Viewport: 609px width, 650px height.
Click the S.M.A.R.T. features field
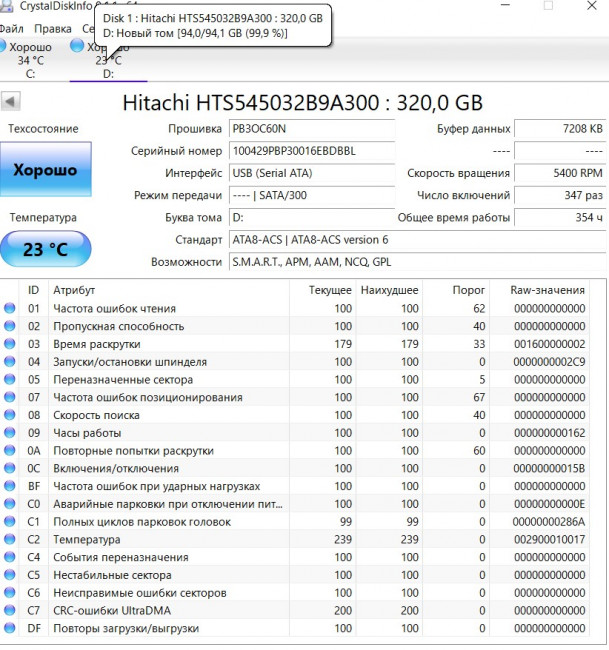(417, 262)
